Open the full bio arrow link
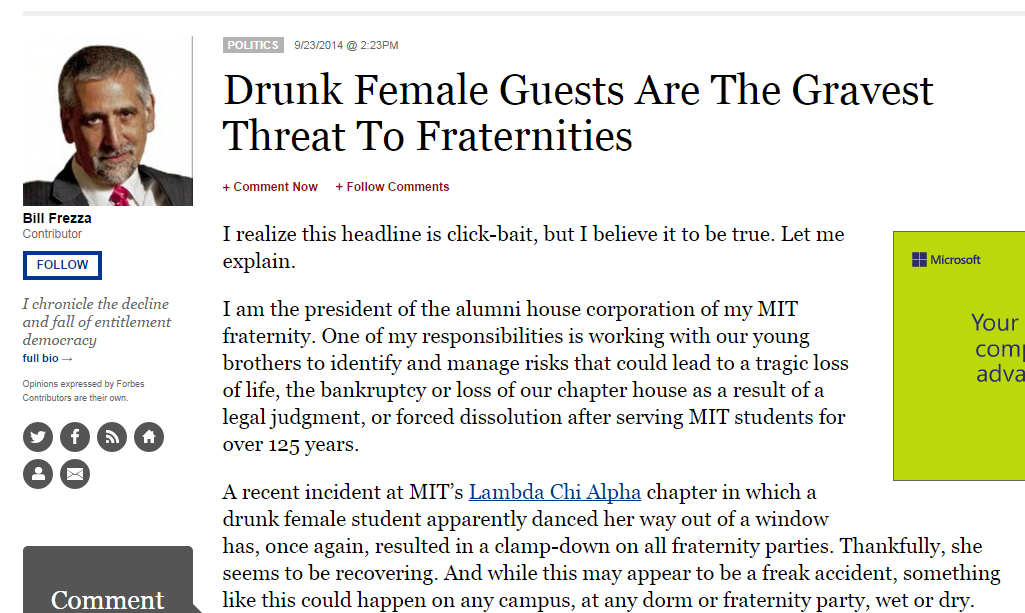The width and height of the screenshot is (1025, 613). pyautogui.click(x=48, y=358)
